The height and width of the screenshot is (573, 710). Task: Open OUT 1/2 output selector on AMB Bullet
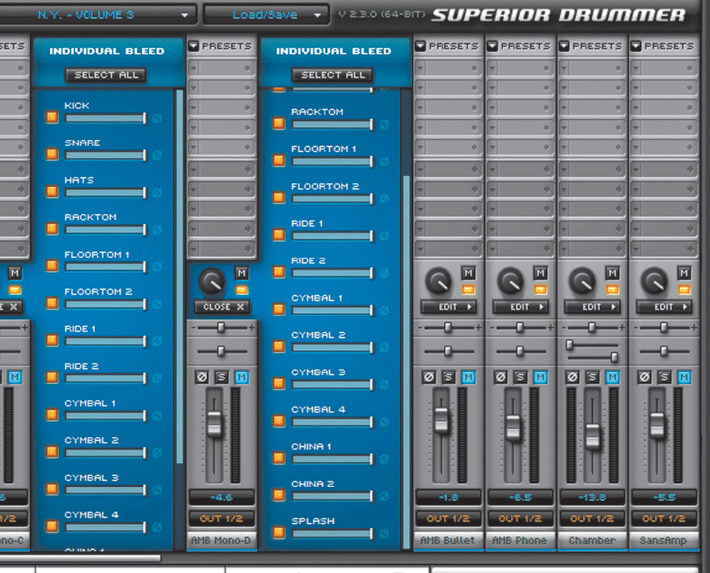point(448,519)
